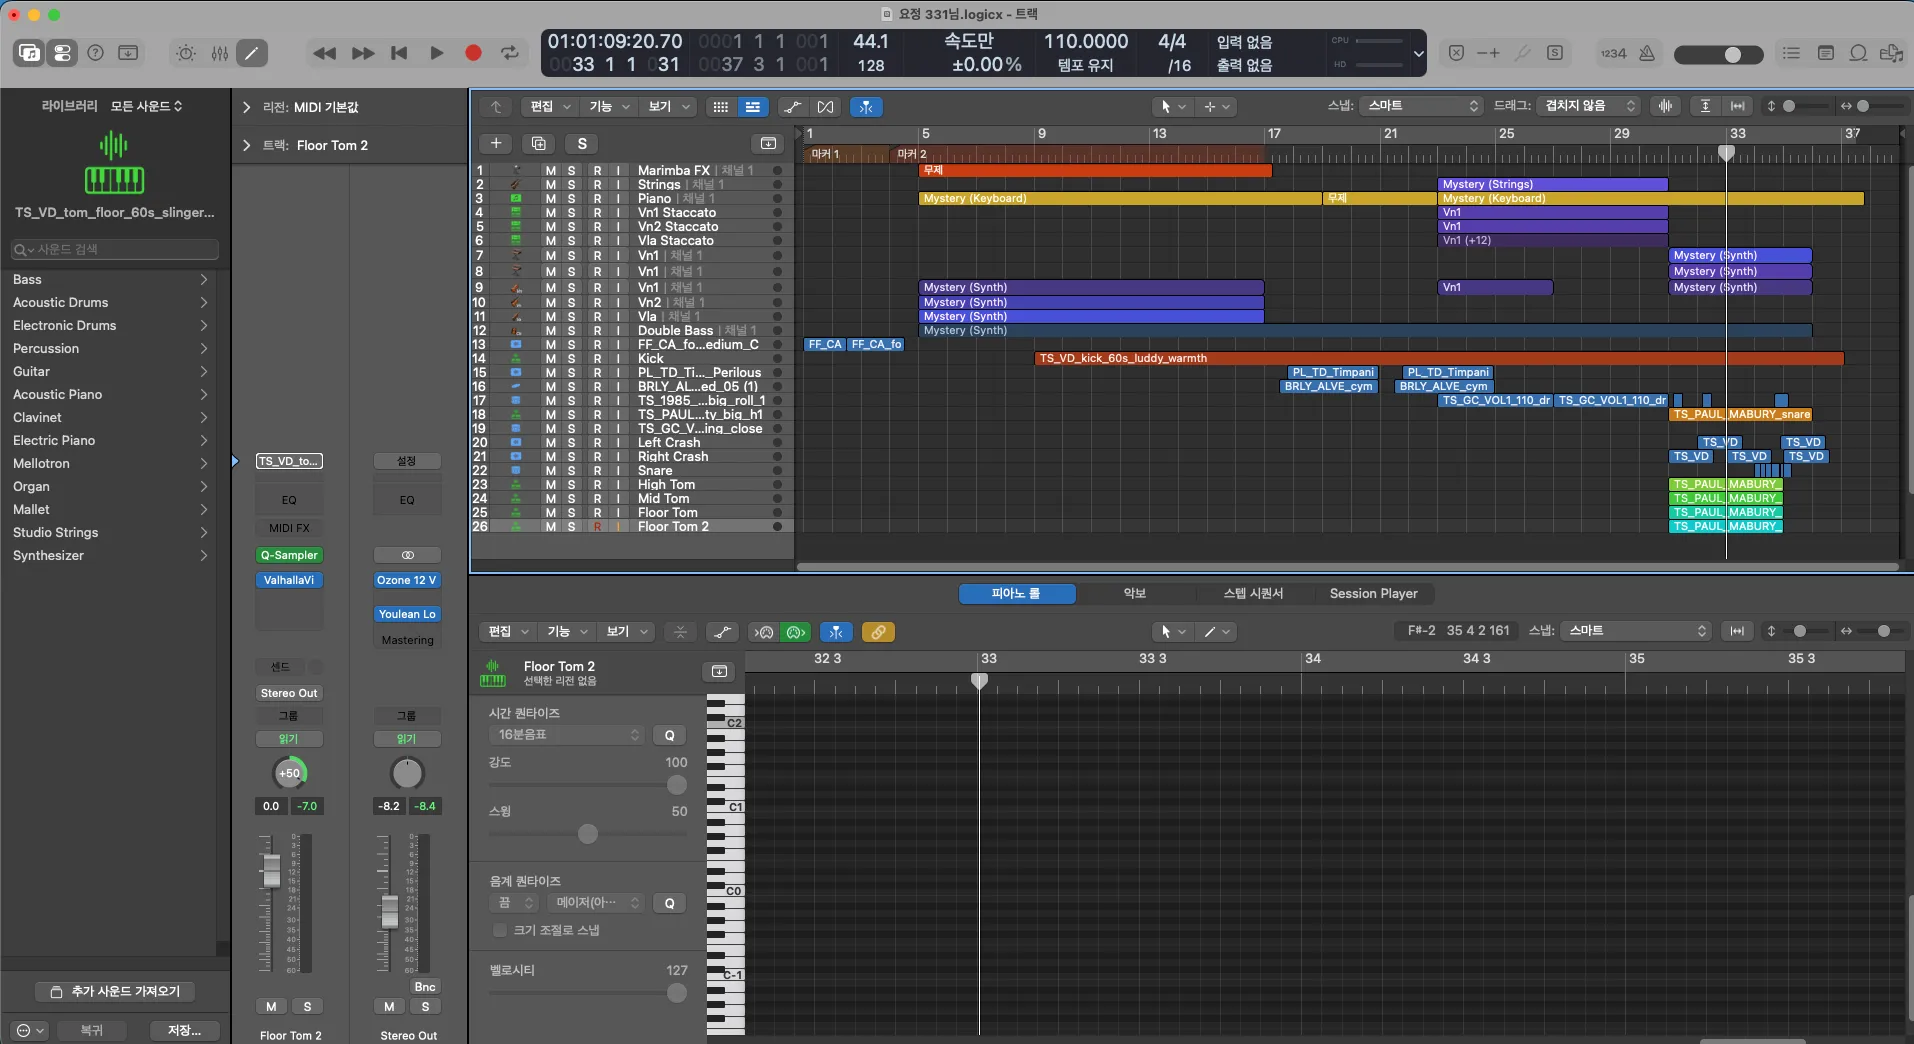Screen dimensions: 1914x1044
Task: Expand the Acoustic Drums library category
Action: [x=110, y=302]
